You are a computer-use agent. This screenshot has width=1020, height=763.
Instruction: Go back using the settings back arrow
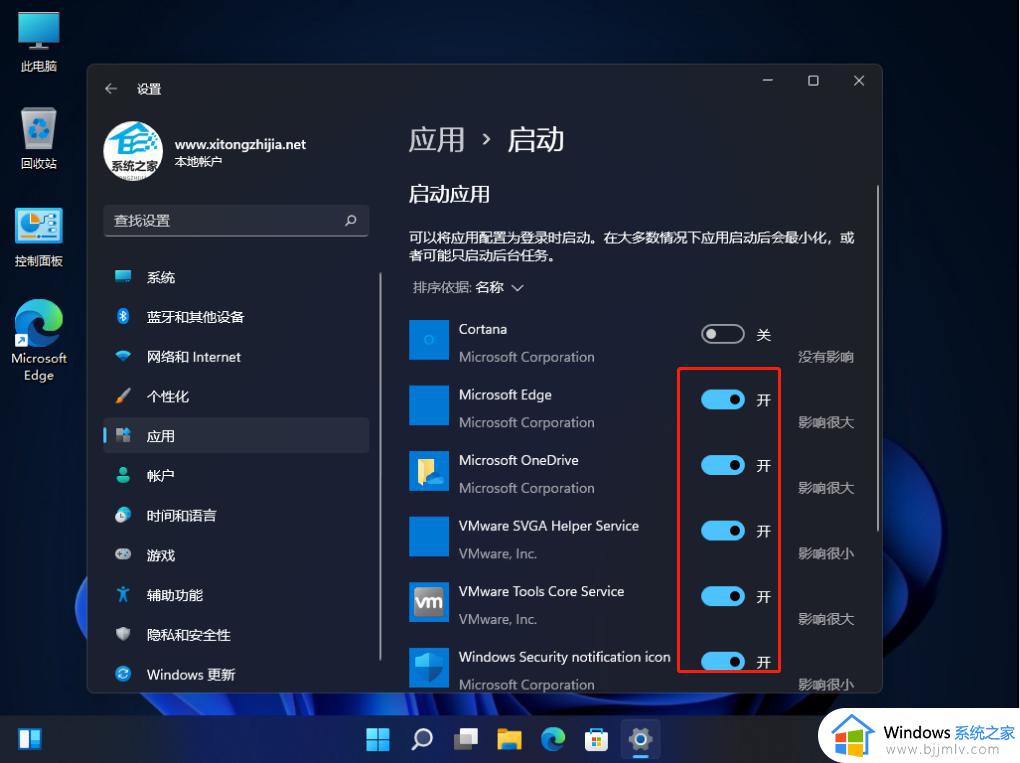point(111,88)
